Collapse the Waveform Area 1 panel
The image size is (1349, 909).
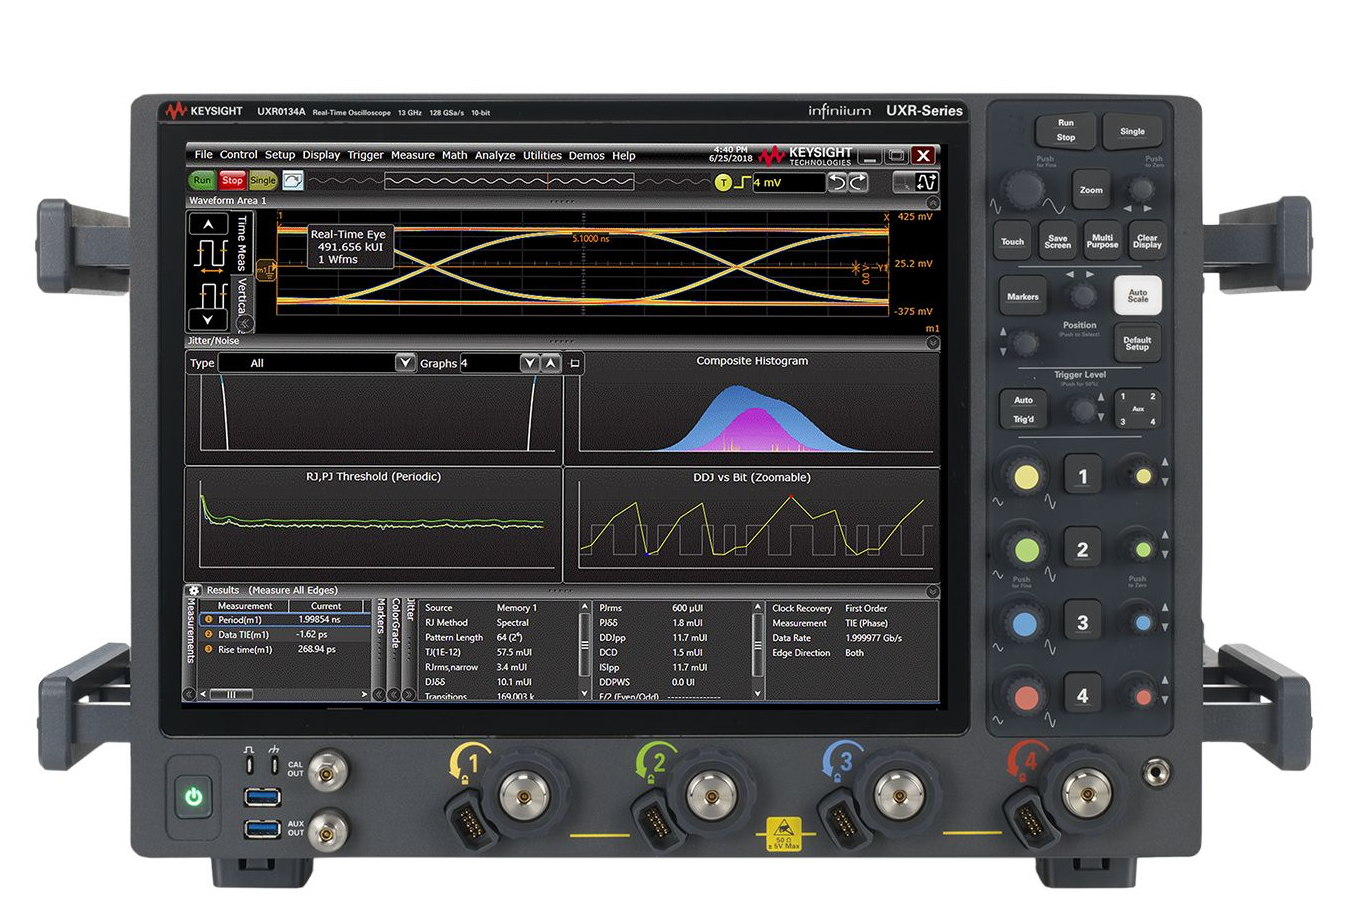point(932,202)
